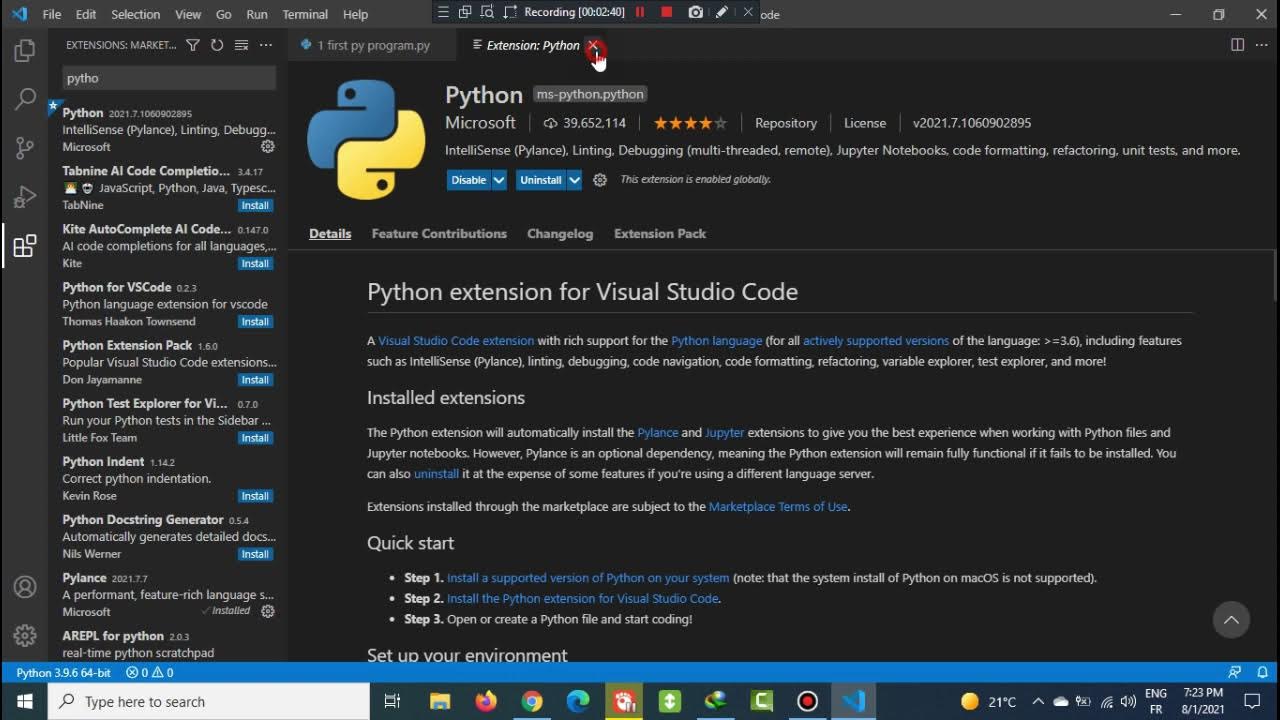Click the Windows search box
The image size is (1280, 720).
(x=209, y=701)
